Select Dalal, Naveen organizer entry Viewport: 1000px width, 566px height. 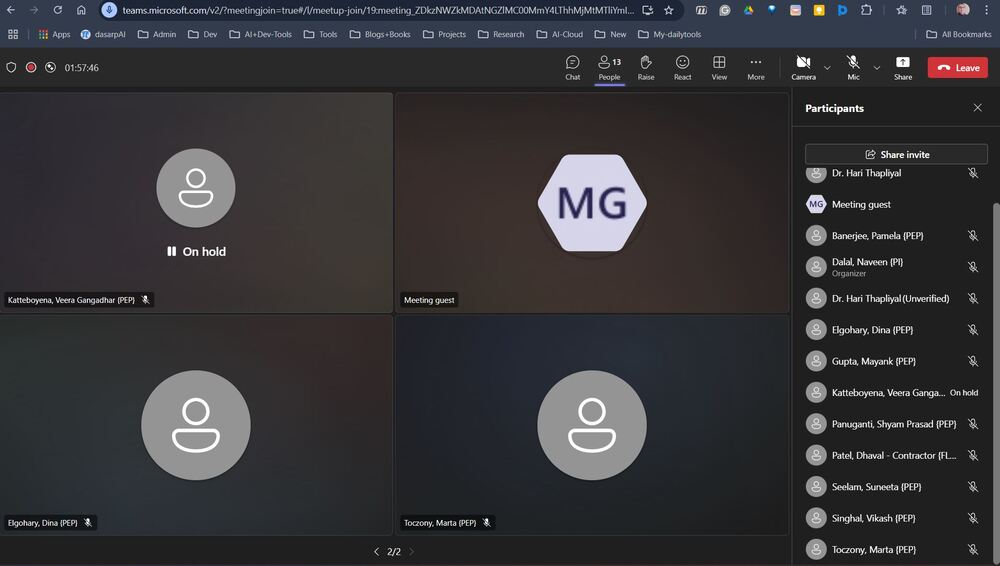pyautogui.click(x=893, y=267)
